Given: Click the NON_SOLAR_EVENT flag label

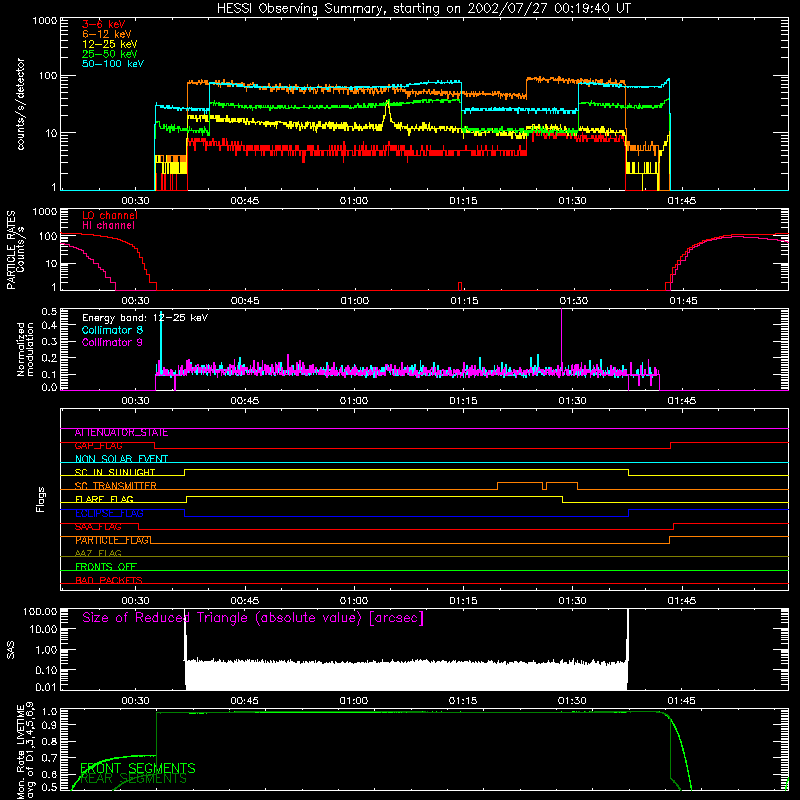Looking at the screenshot, I should point(121,459).
